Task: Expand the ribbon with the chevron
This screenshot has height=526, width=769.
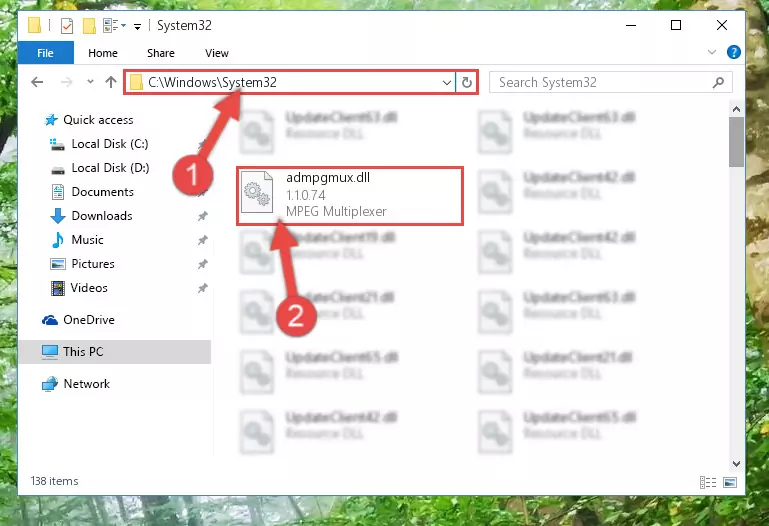Action: point(712,52)
